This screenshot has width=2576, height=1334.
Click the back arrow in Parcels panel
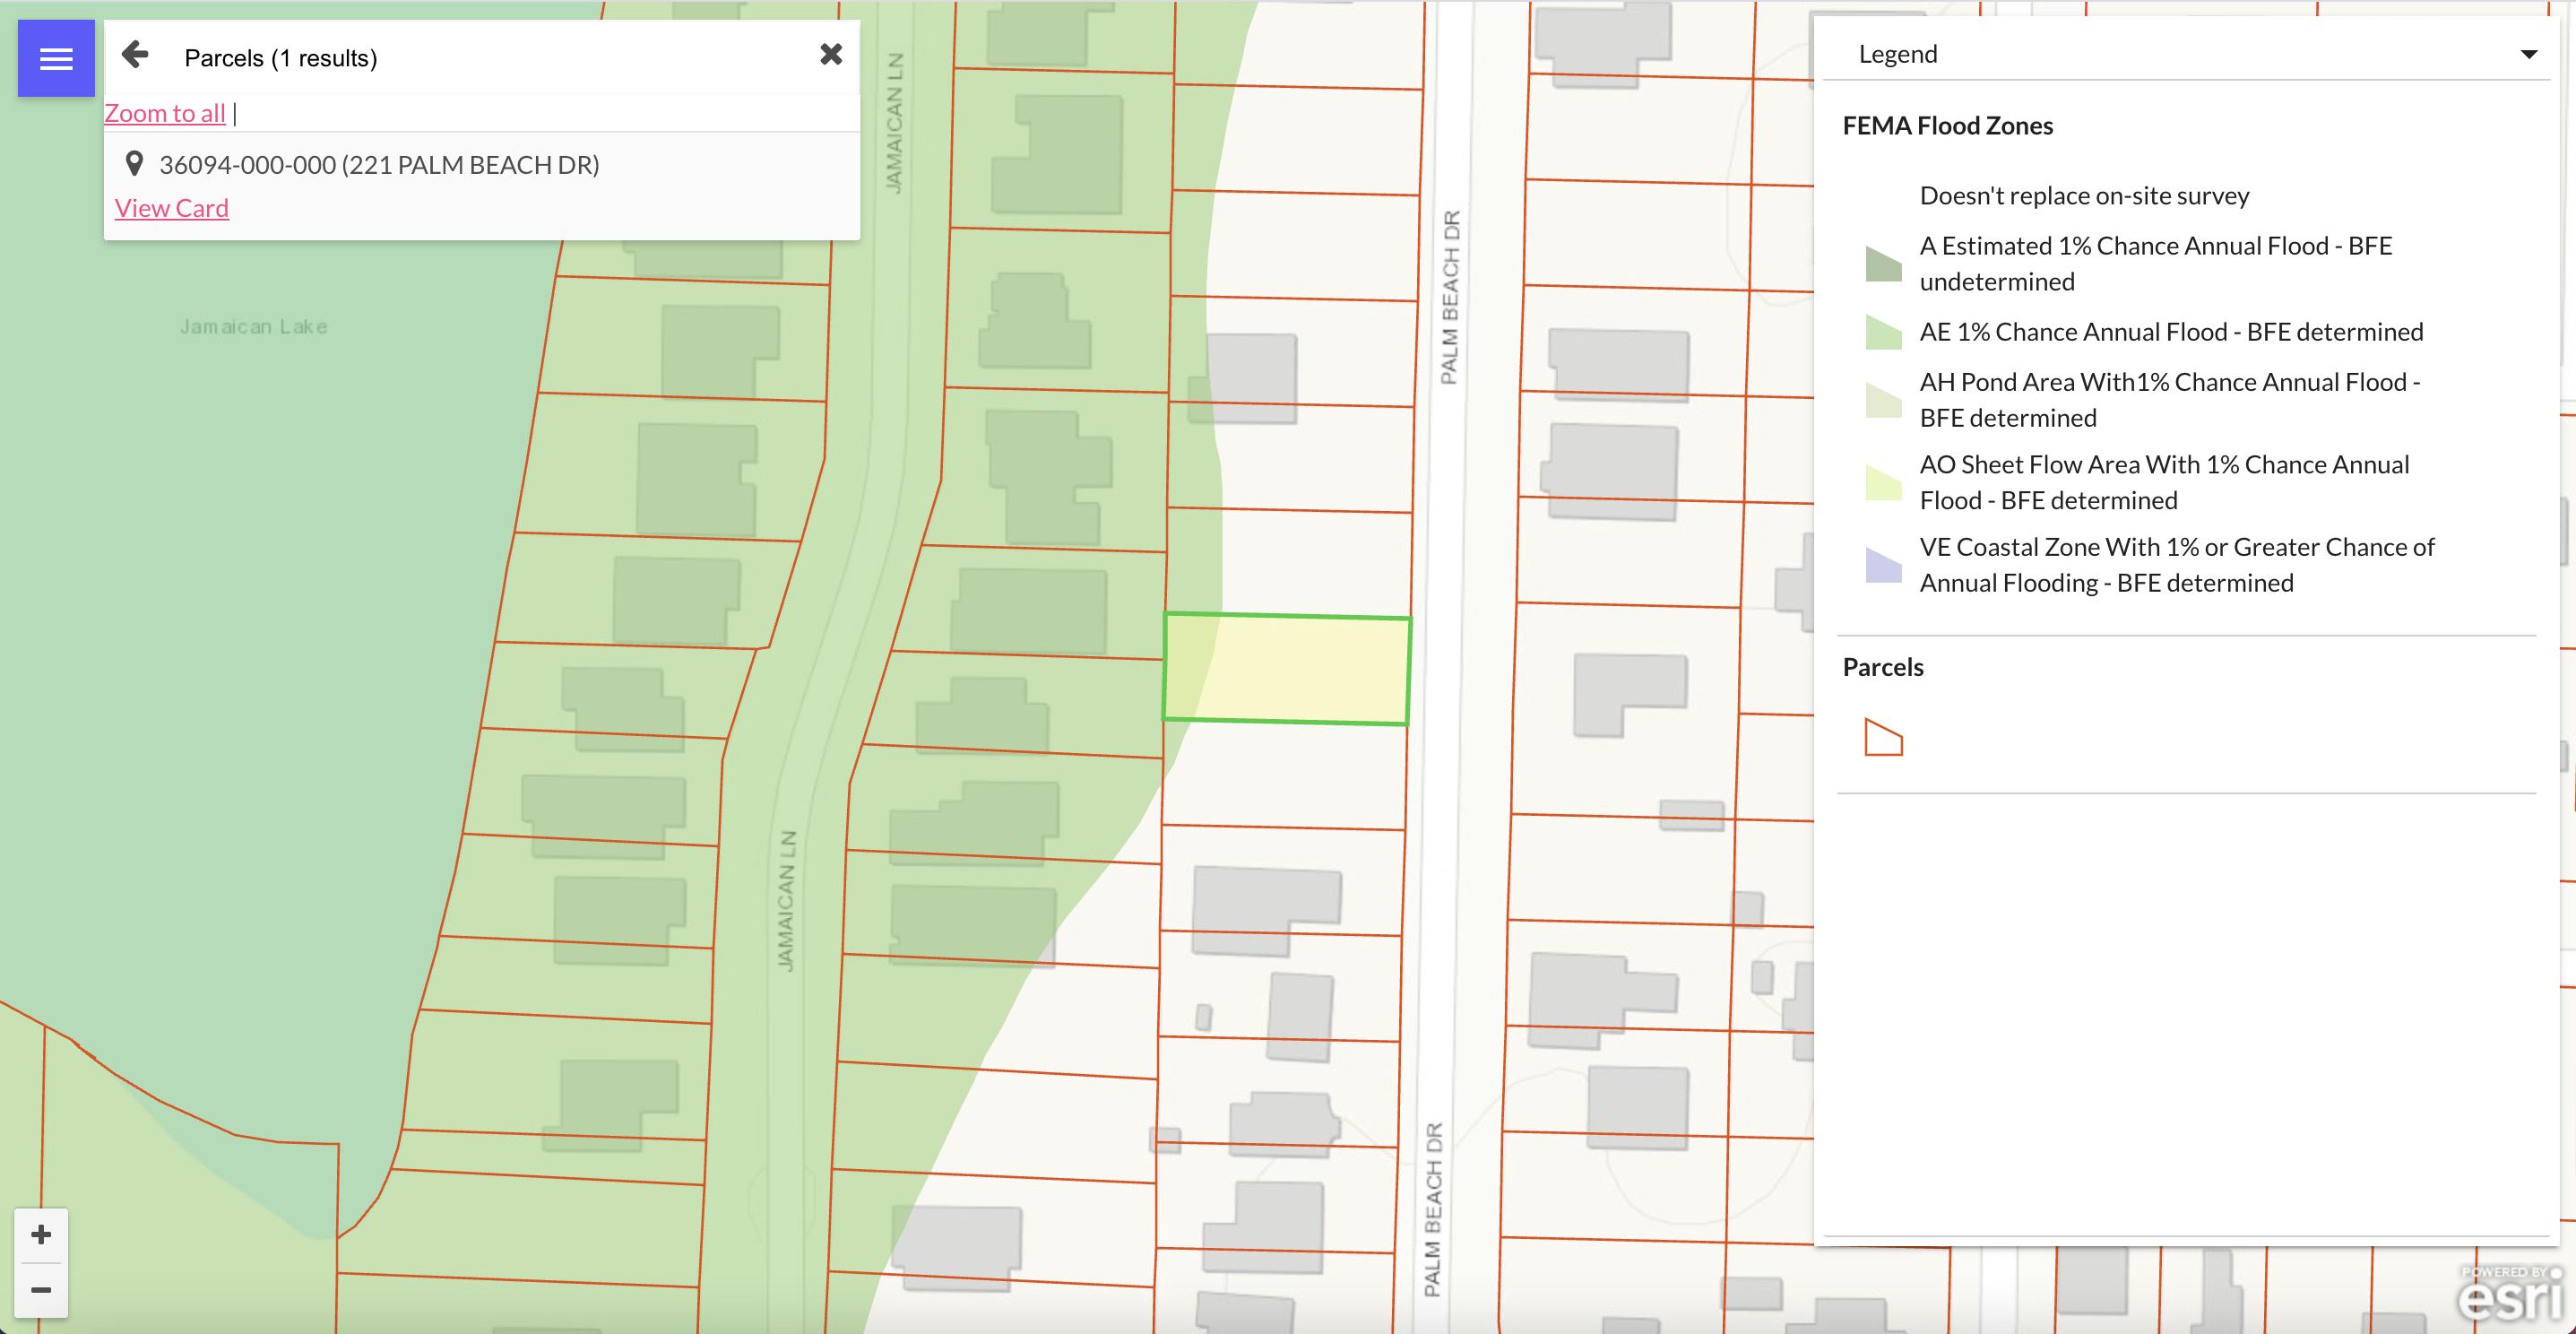(x=135, y=55)
